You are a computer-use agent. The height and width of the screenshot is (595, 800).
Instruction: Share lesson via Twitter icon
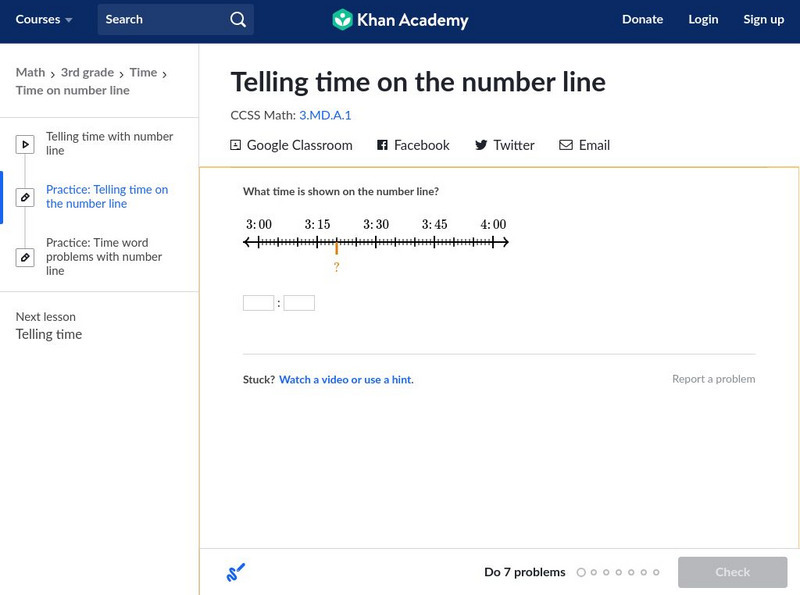(x=481, y=145)
